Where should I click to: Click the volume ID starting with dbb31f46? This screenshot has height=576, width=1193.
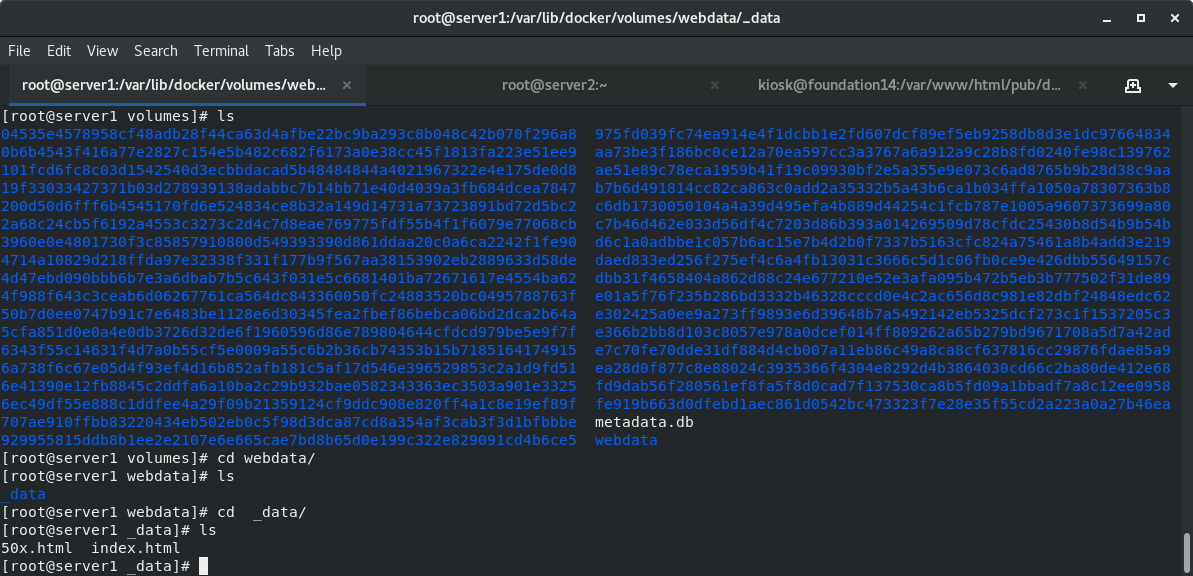point(883,278)
